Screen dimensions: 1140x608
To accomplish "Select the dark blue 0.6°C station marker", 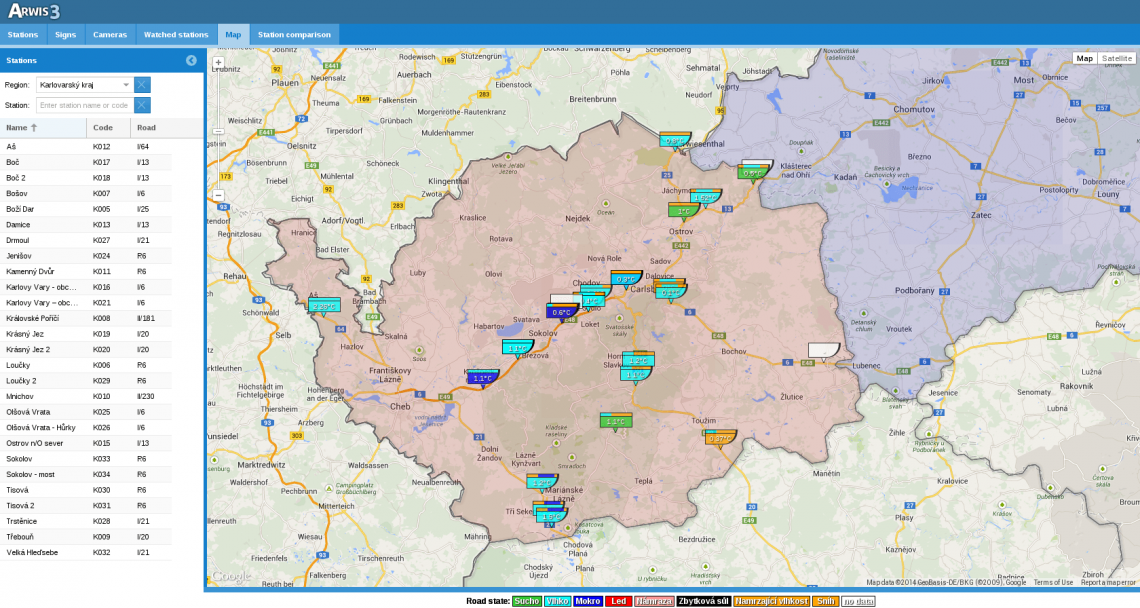I will (x=561, y=312).
